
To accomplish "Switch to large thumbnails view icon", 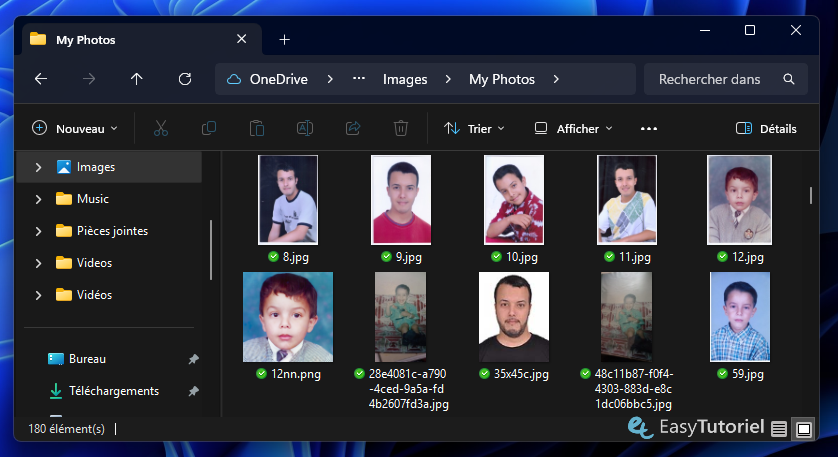I will click(804, 429).
